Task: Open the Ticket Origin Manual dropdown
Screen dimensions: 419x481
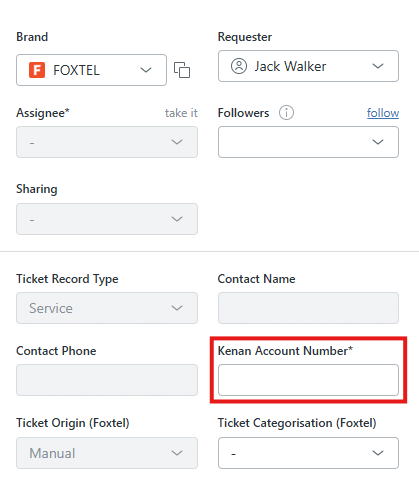Action: pyautogui.click(x=107, y=453)
